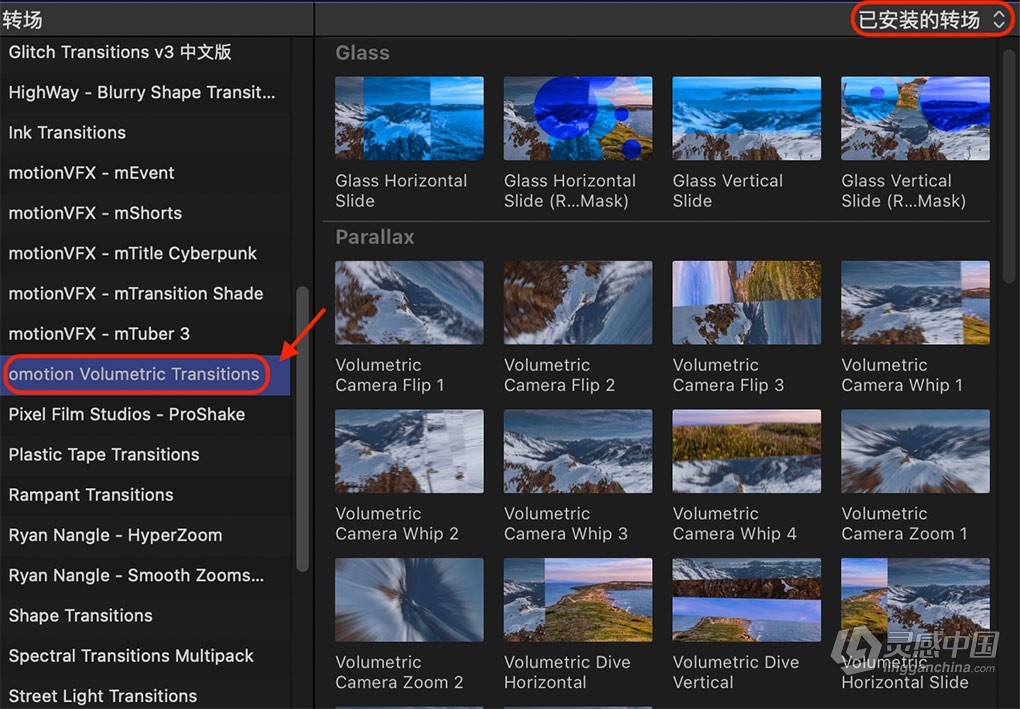The width and height of the screenshot is (1020, 709).
Task: Click the category list scrollbar
Action: point(303,428)
